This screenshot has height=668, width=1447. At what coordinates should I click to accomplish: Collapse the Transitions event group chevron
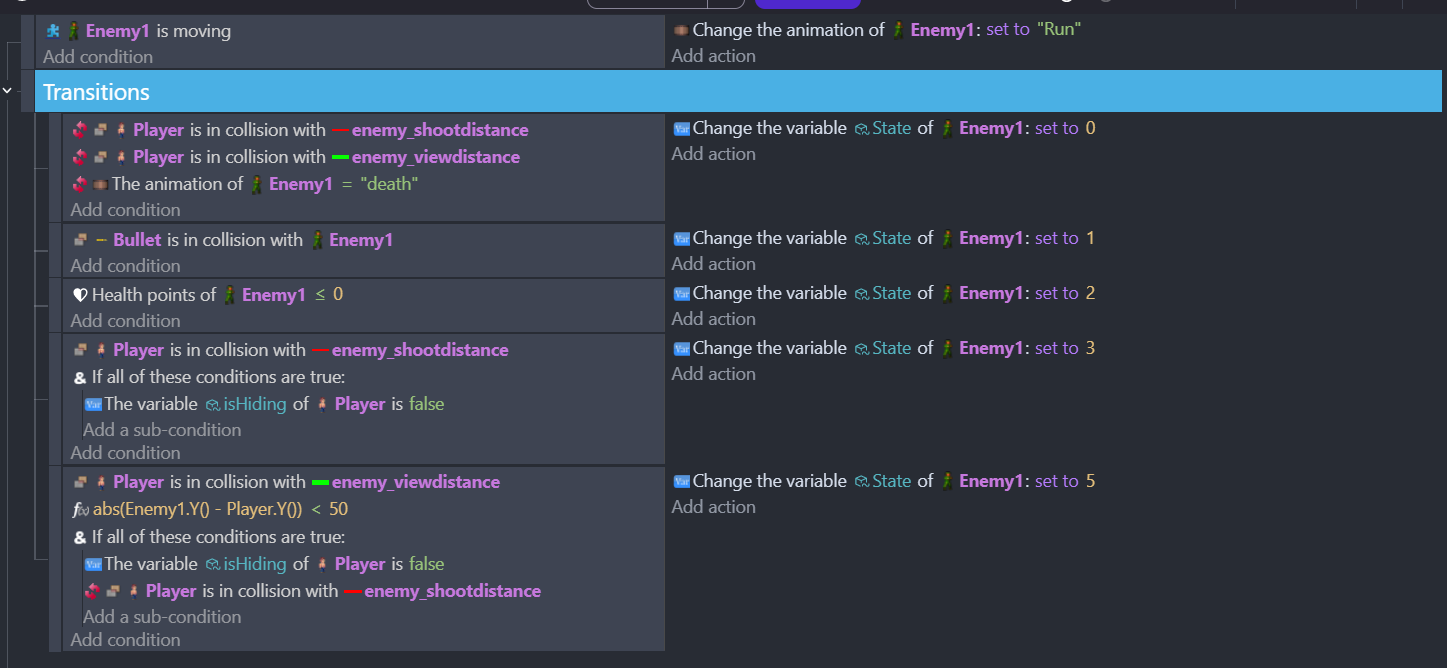[8, 91]
